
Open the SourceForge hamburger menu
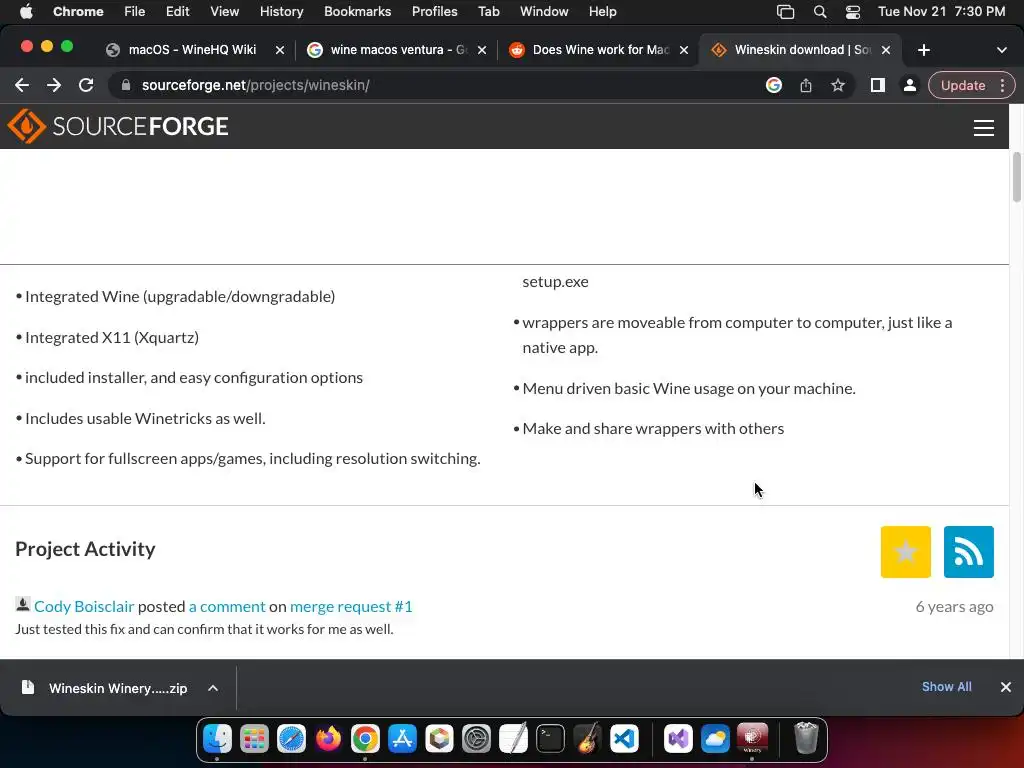coord(984,127)
